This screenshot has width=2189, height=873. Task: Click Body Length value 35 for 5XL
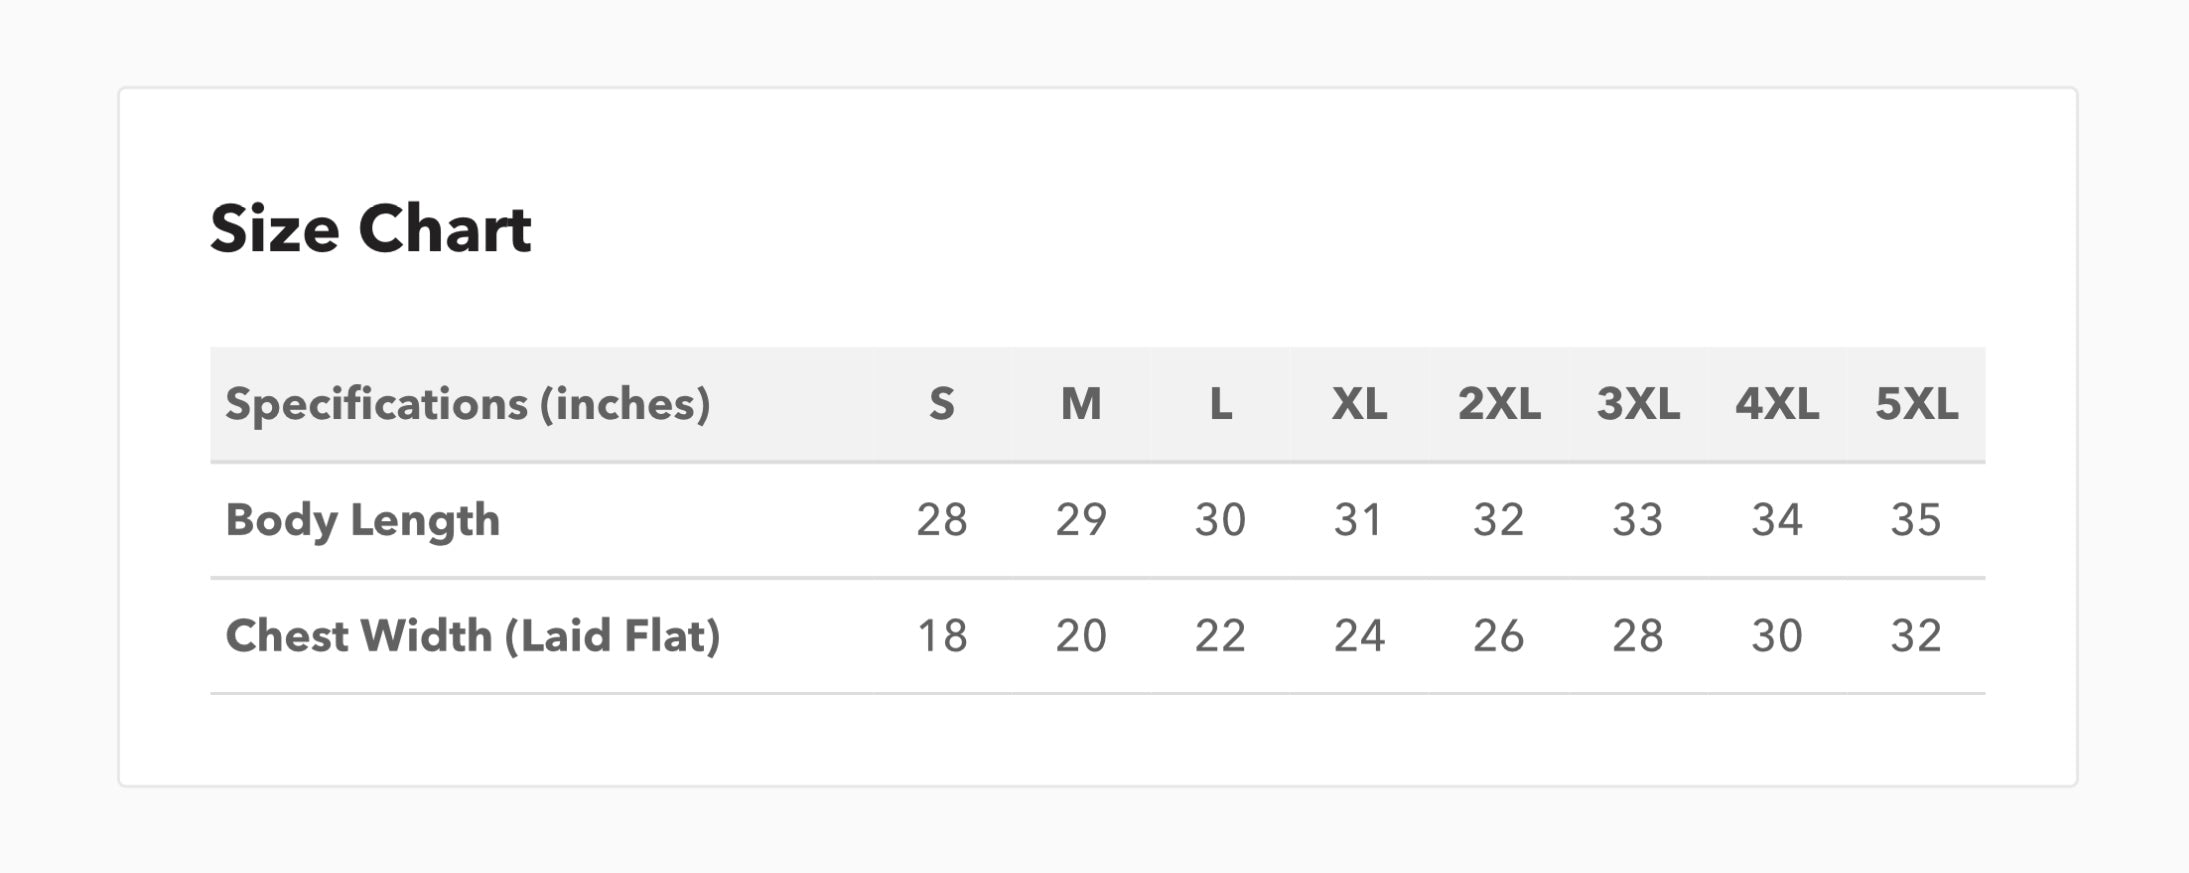1915,520
